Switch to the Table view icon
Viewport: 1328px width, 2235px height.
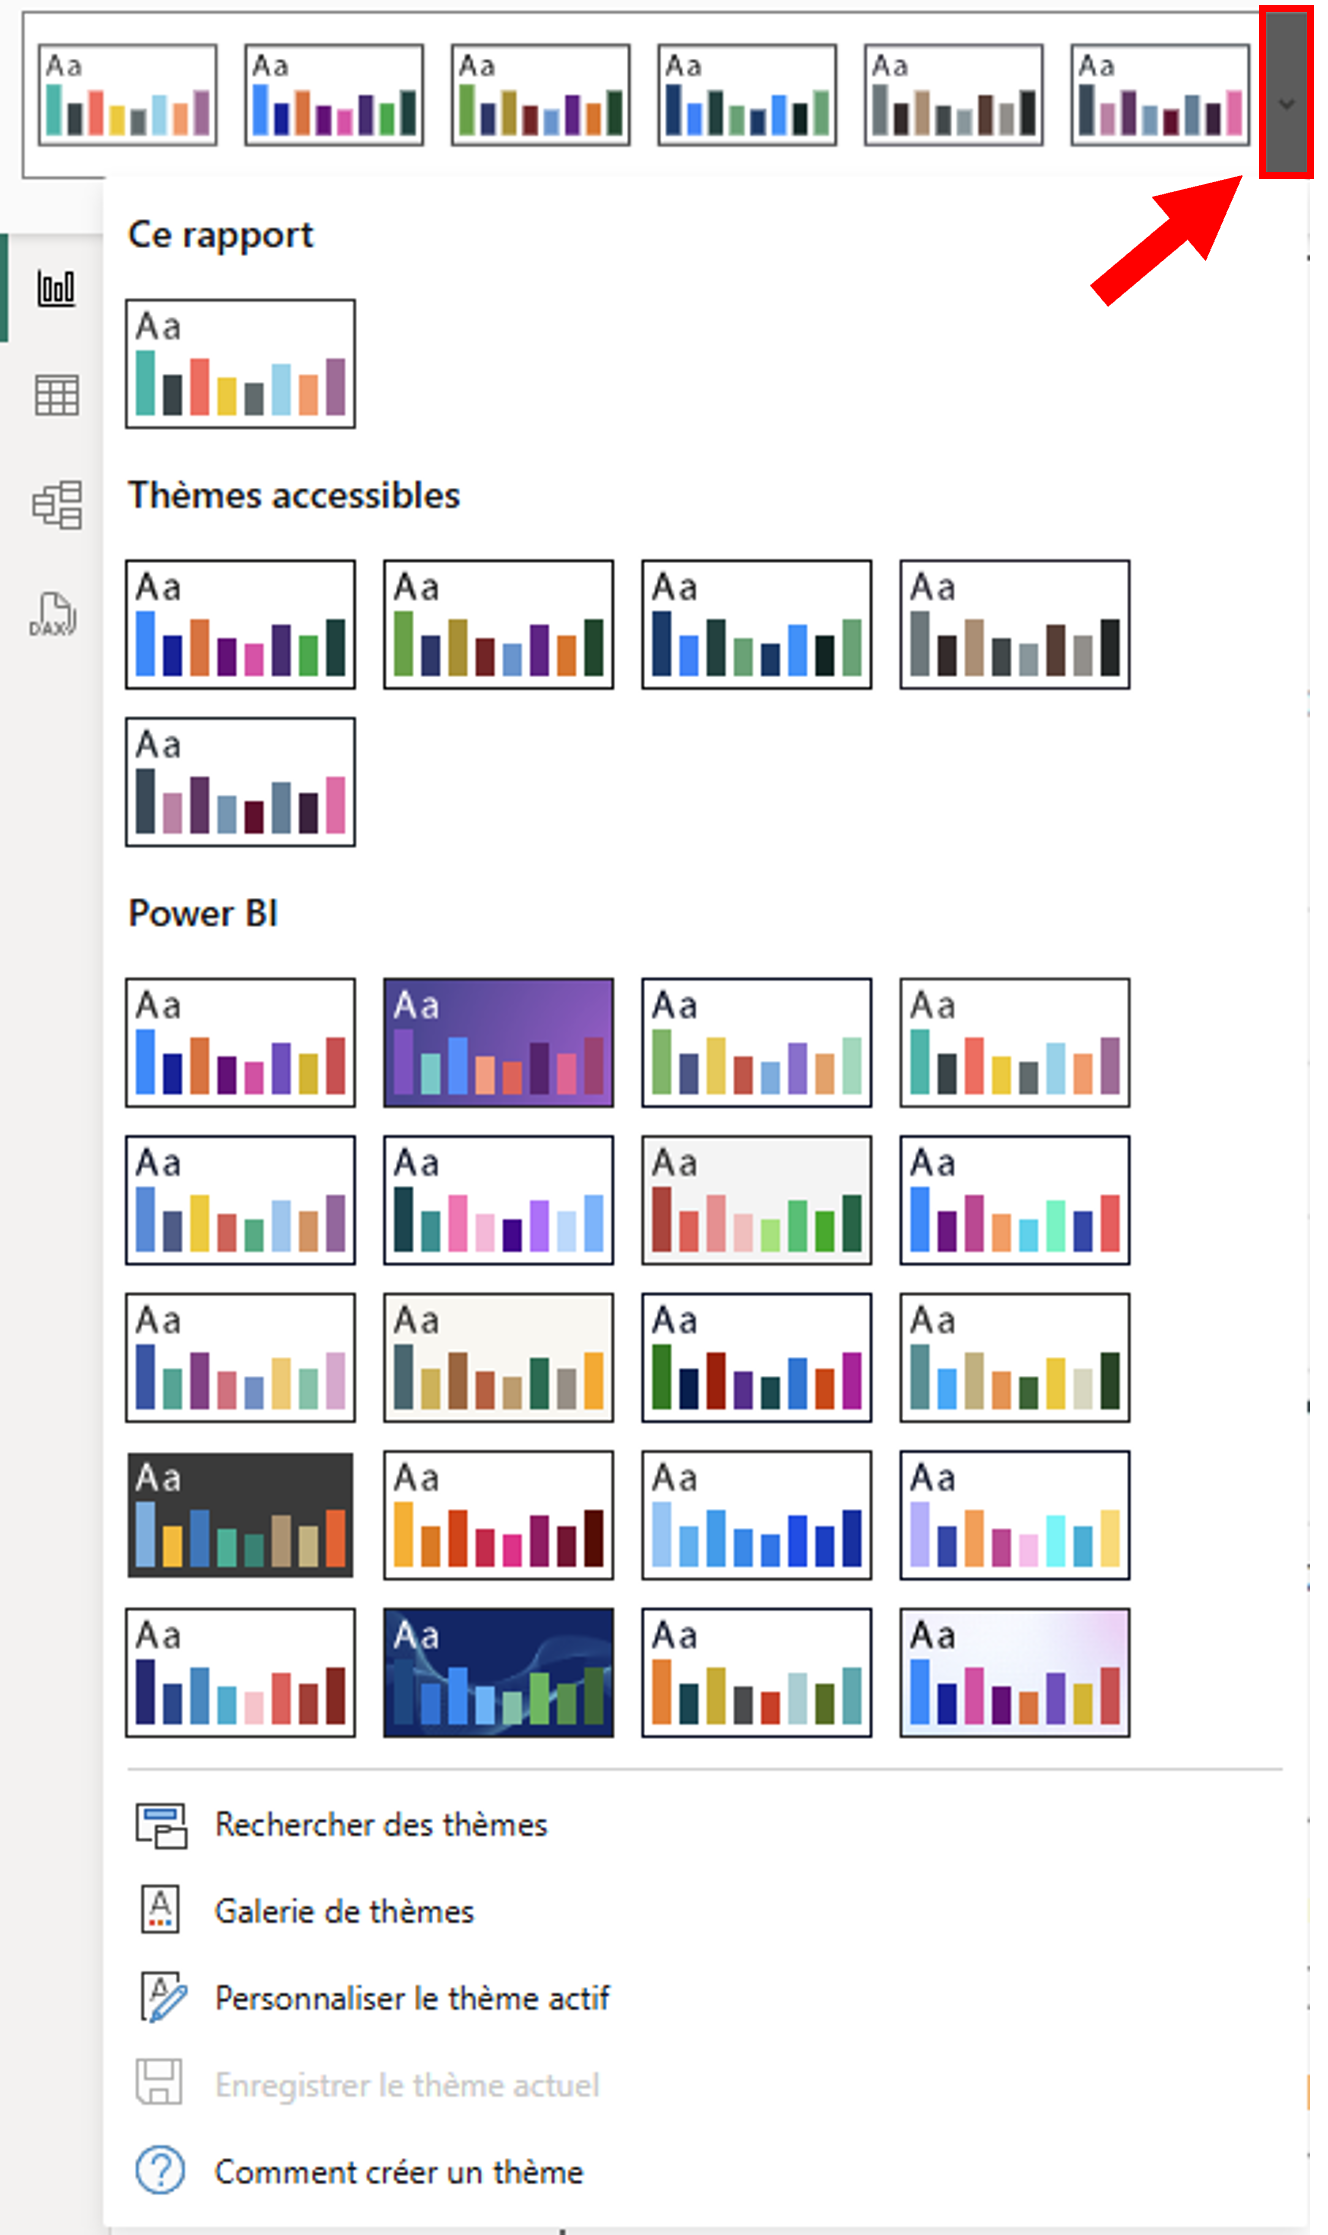pos(56,395)
